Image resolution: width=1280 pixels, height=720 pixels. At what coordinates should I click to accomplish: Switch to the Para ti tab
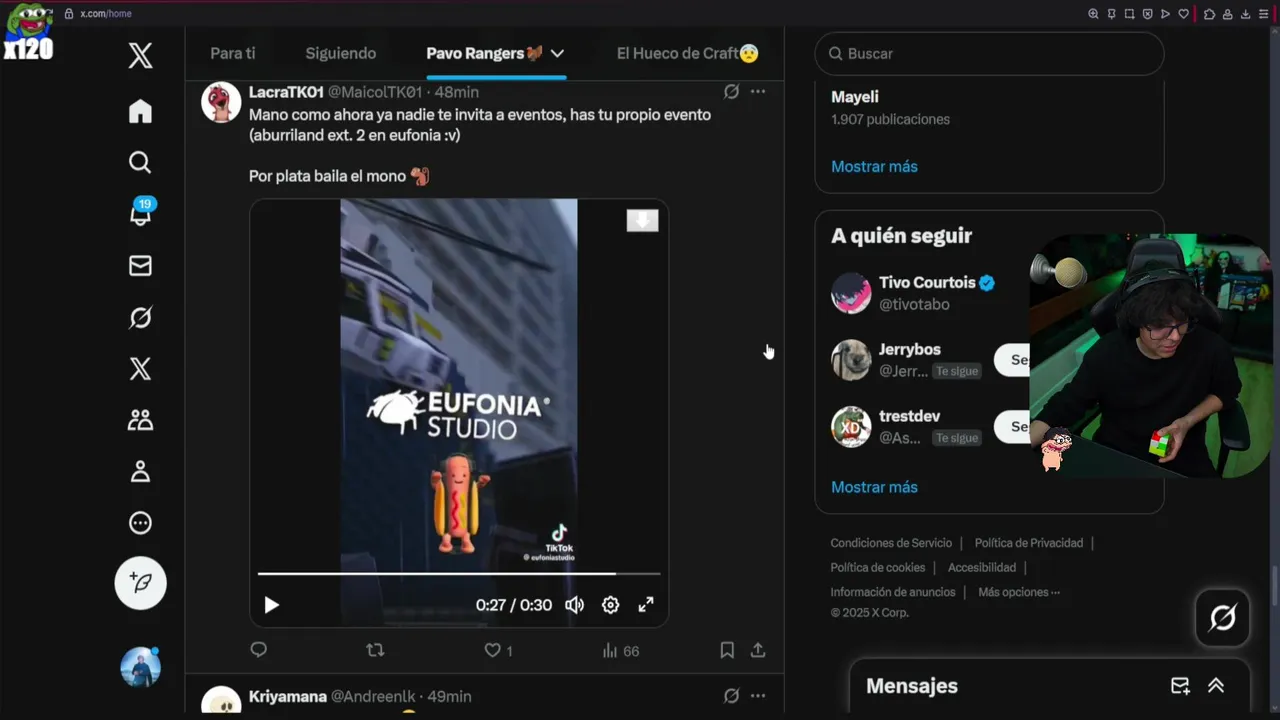point(233,53)
